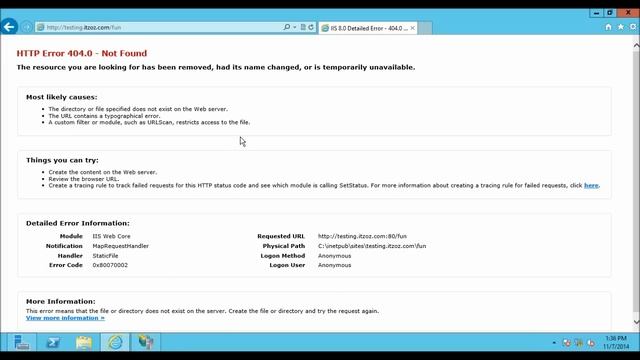
Task: Open Server Manager from the taskbar
Action: pos(21,342)
